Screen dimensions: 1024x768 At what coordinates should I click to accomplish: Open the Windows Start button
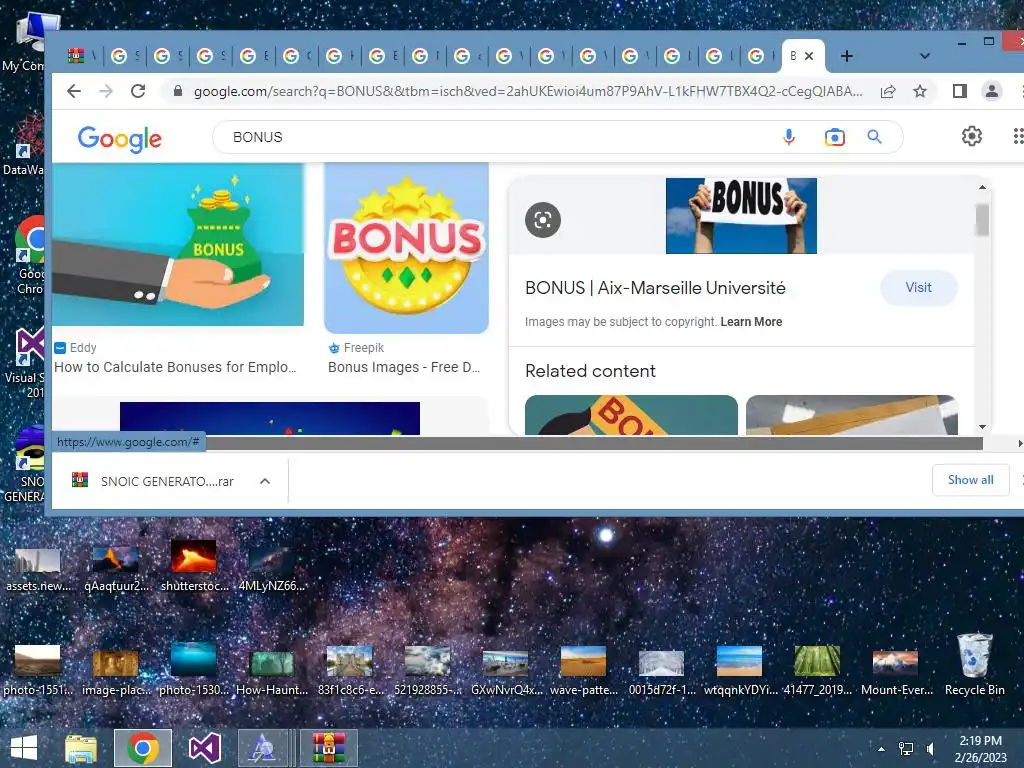(x=24, y=748)
